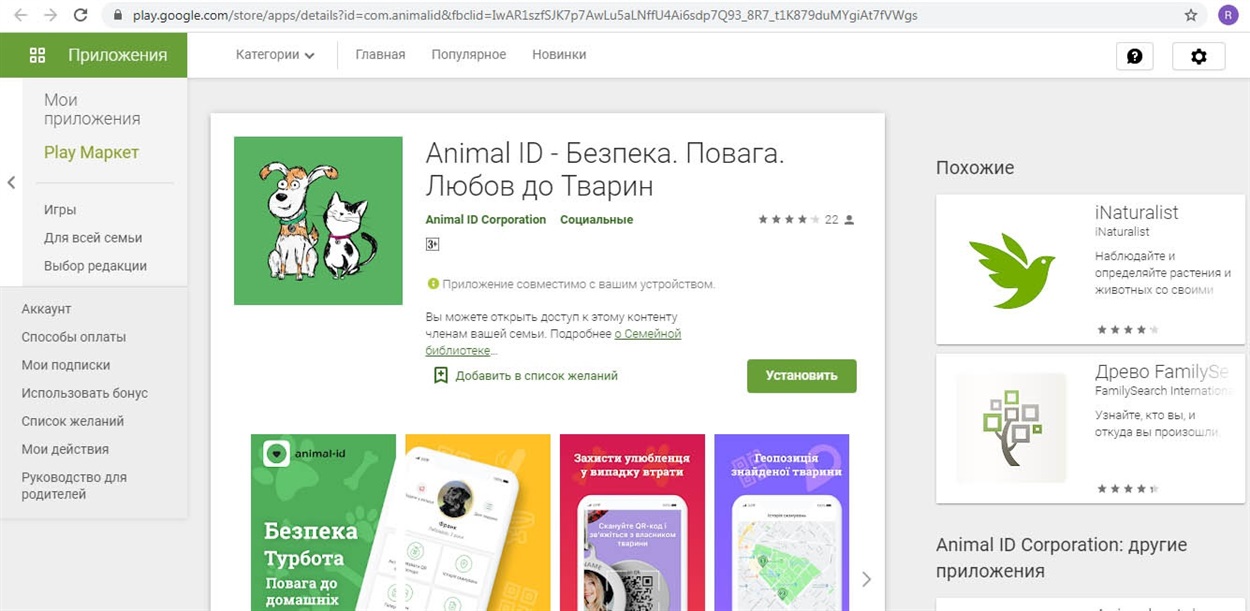Click the iNaturalist developer name text
Viewport: 1250px width, 611px height.
[x=1122, y=232]
